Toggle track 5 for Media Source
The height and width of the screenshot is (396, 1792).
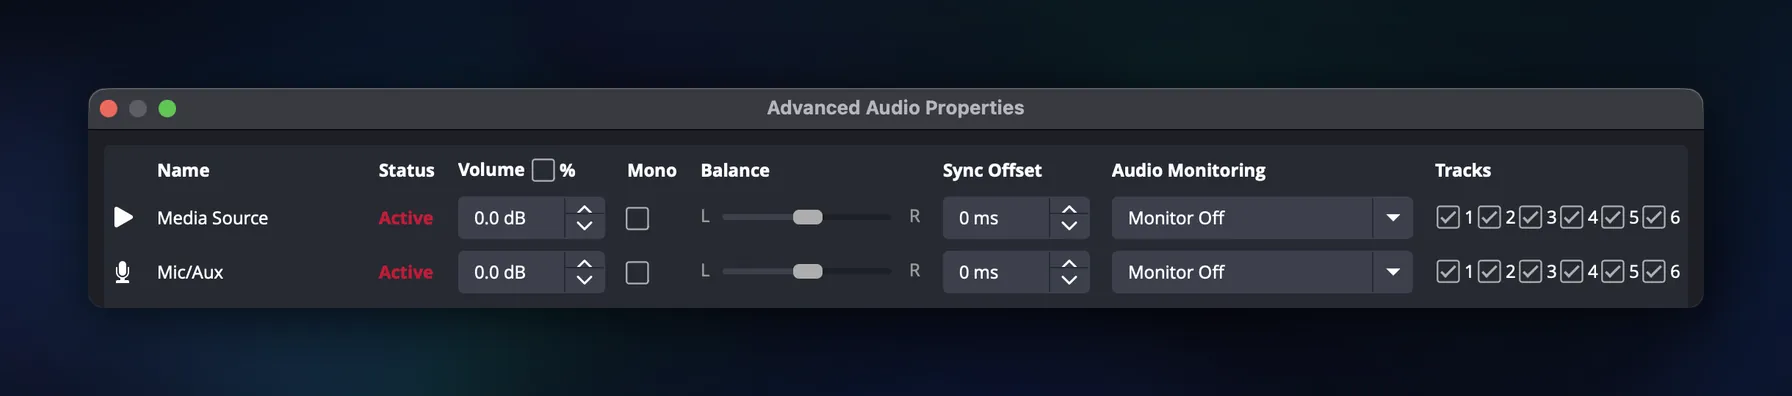coord(1612,217)
